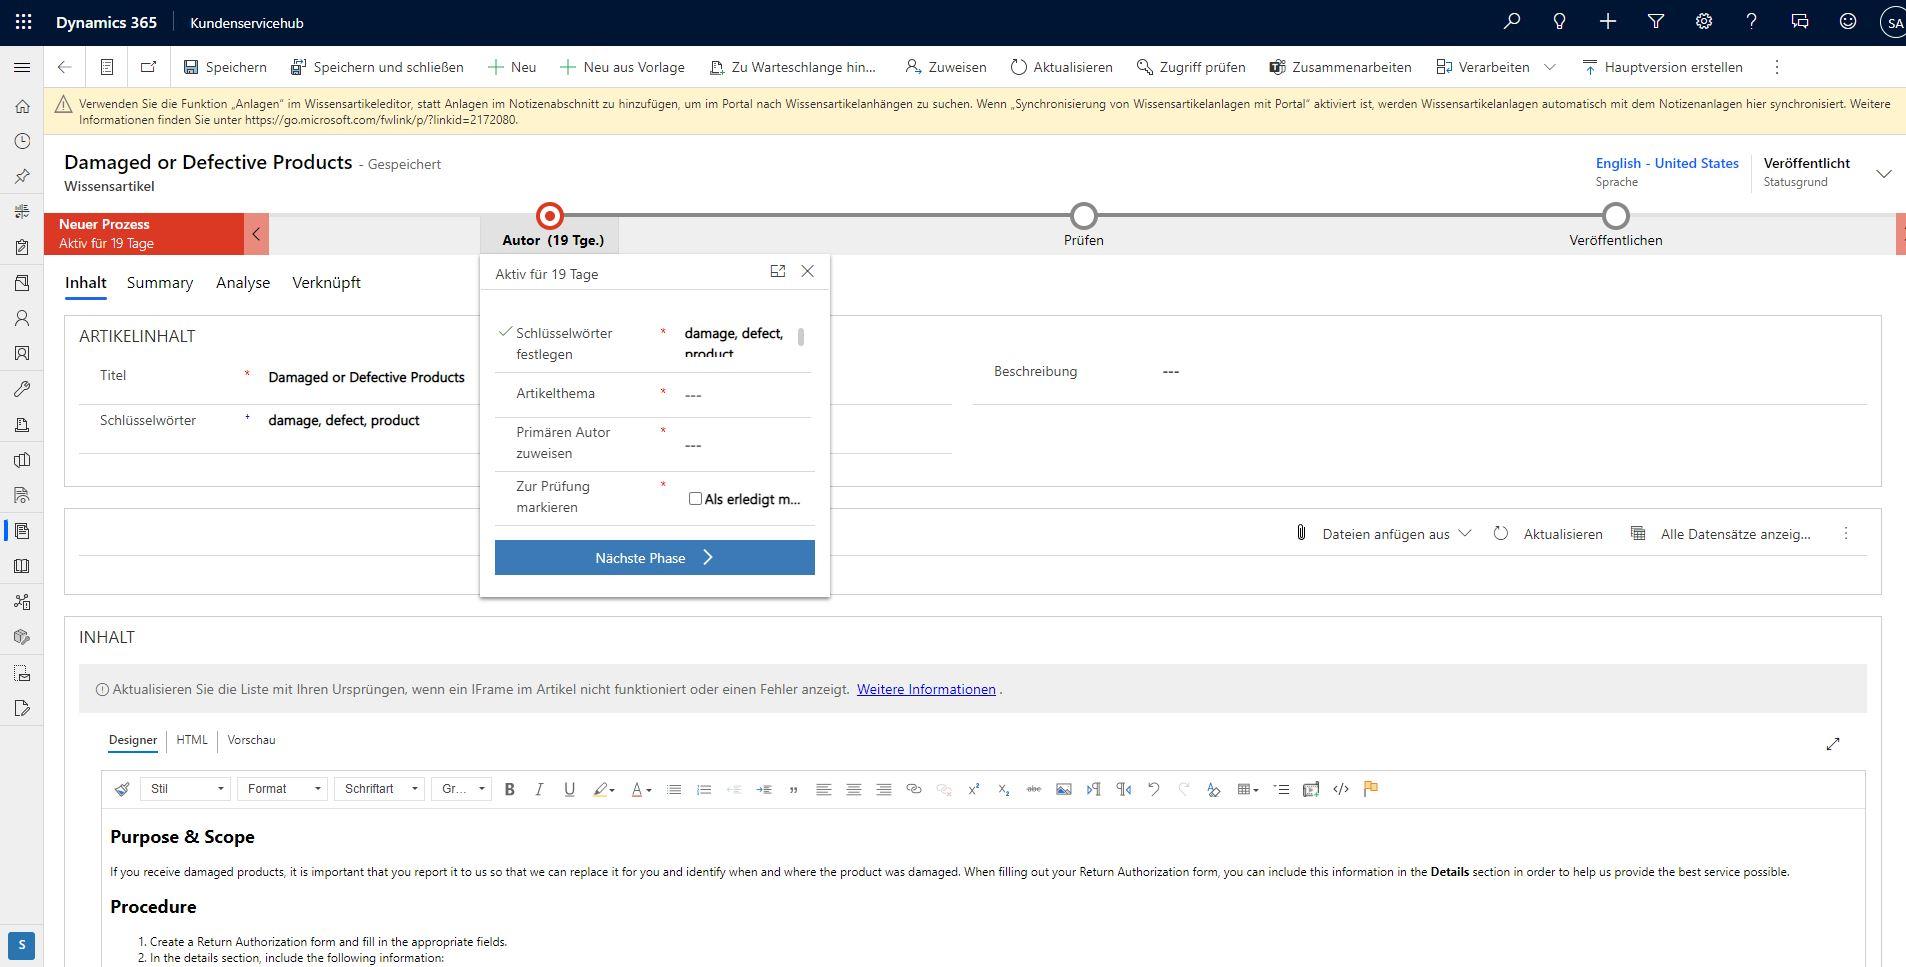The width and height of the screenshot is (1906, 967).
Task: Switch to the Summary tab
Action: pyautogui.click(x=160, y=283)
